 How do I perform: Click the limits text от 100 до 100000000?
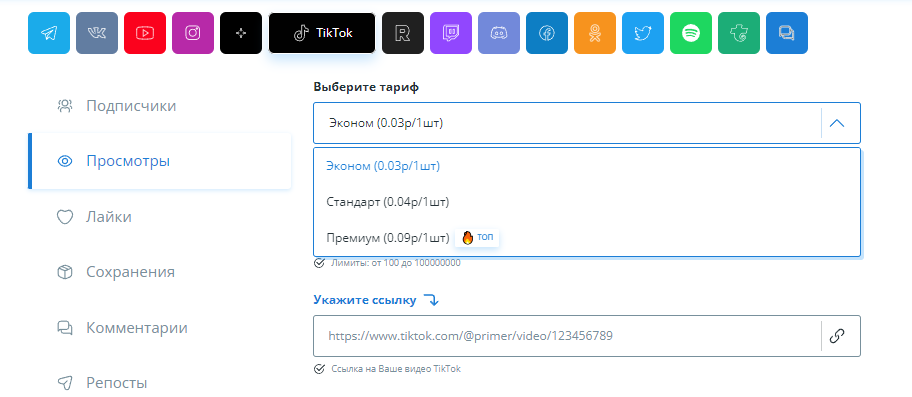click(396, 263)
